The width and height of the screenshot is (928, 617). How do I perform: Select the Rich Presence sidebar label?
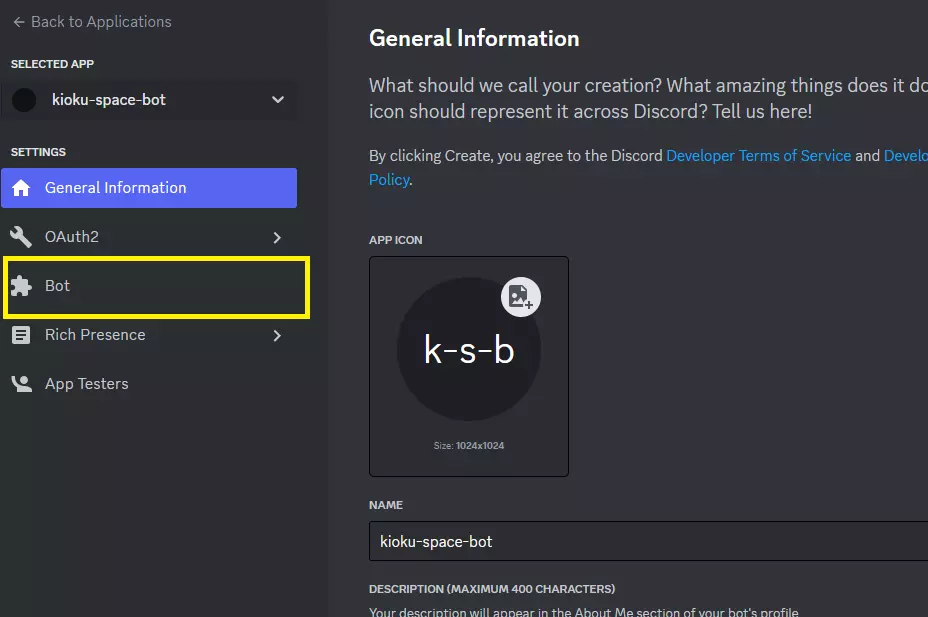pyautogui.click(x=95, y=335)
